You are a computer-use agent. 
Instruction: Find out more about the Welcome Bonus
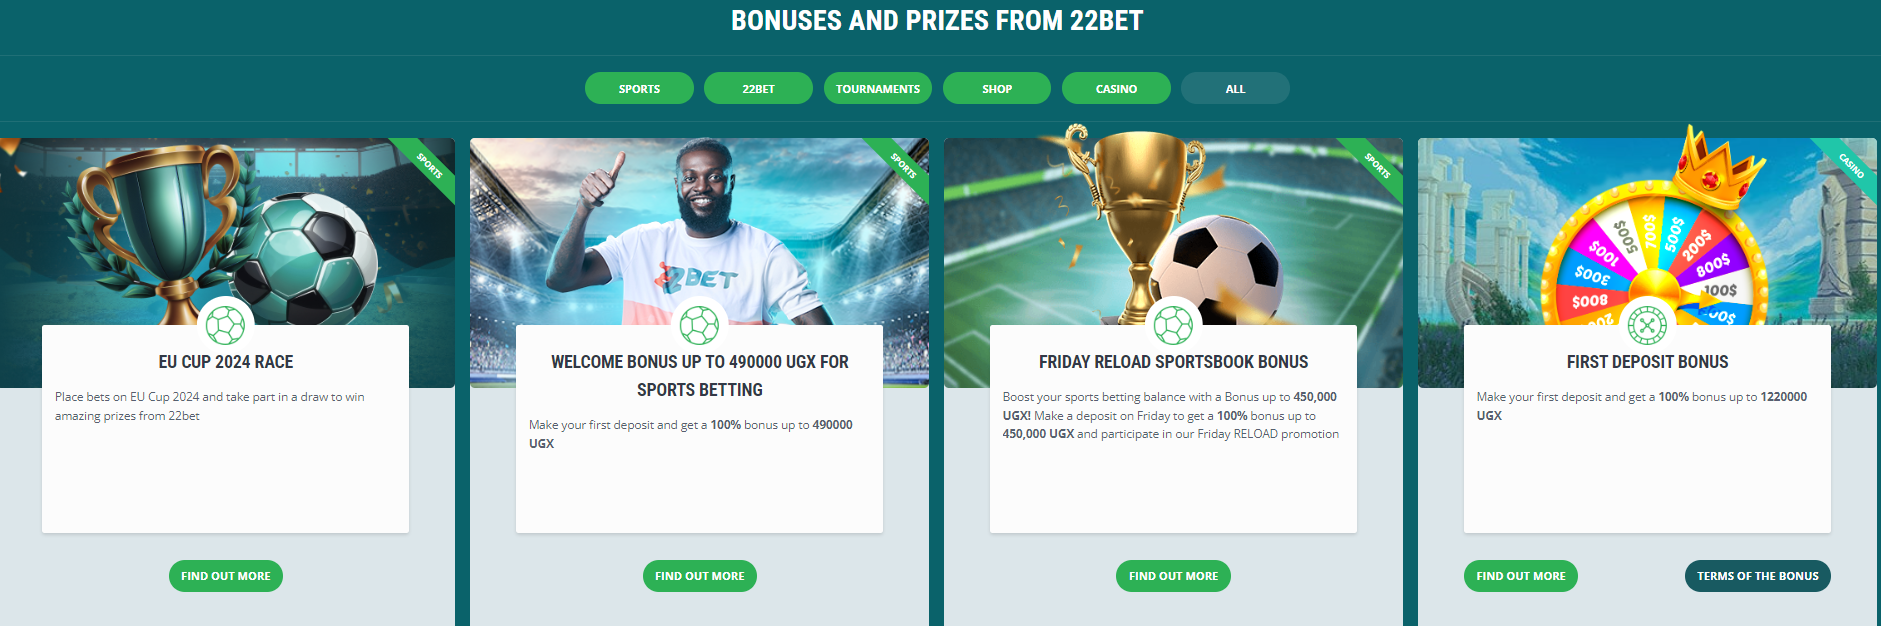click(x=700, y=576)
